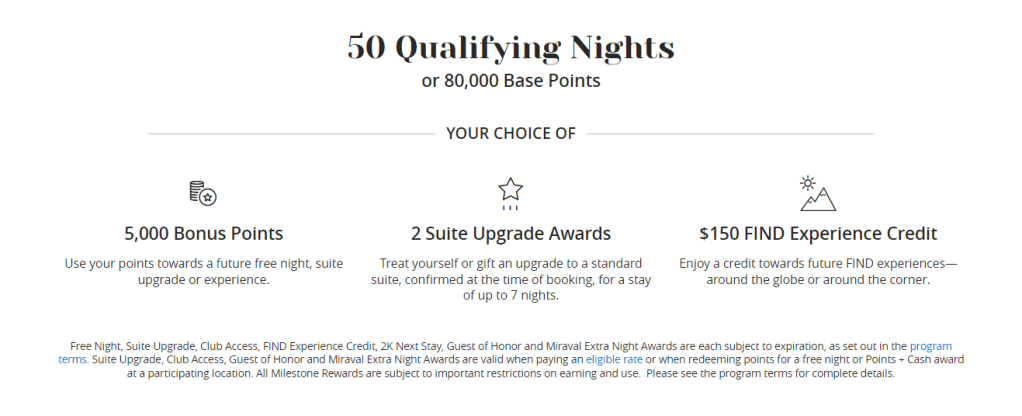The image size is (1022, 416).
Task: Click the YOUR CHOICE OF label
Action: point(511,133)
